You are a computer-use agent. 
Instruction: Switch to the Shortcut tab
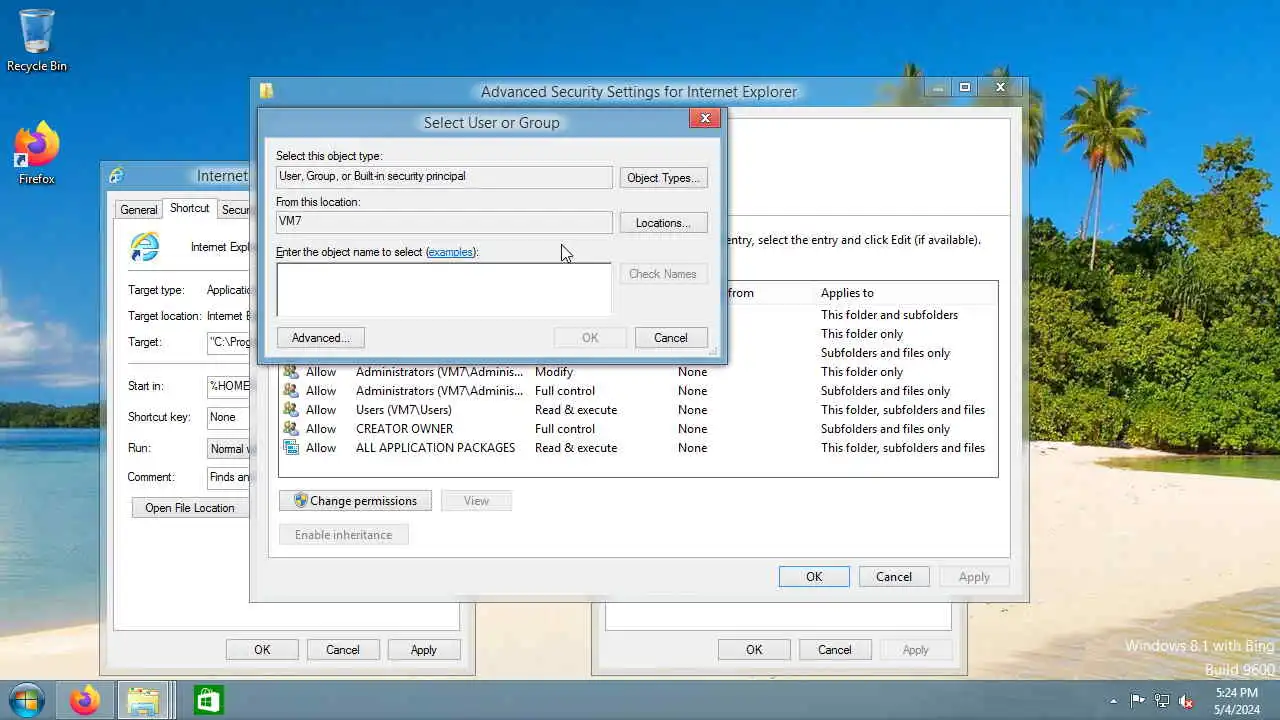[x=189, y=208]
